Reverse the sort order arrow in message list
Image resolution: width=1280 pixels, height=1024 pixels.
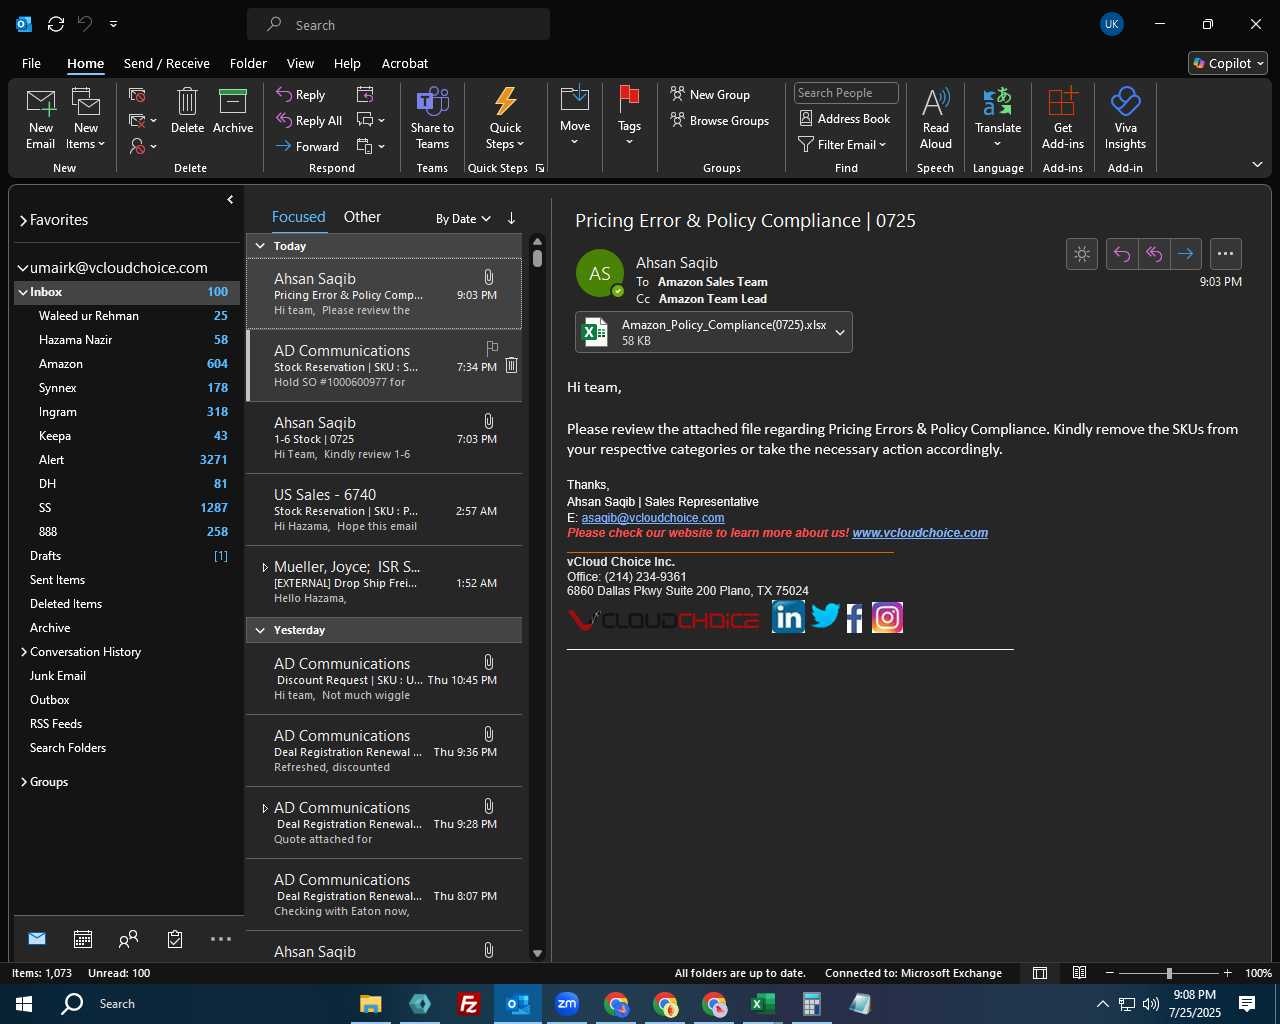point(511,218)
